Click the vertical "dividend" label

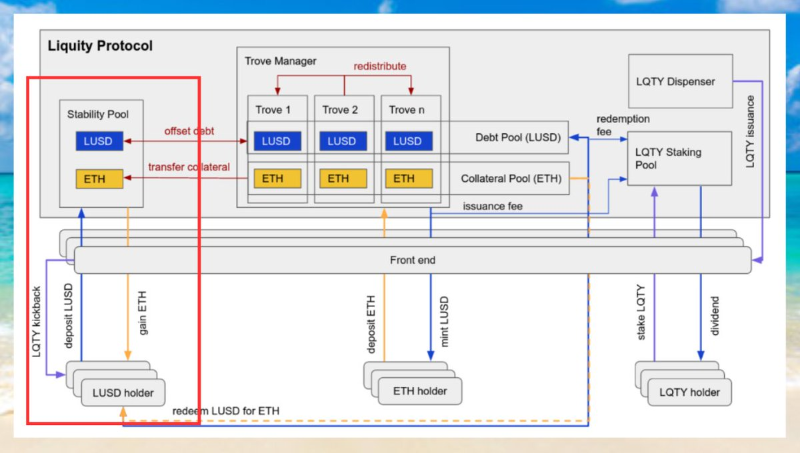click(x=714, y=316)
